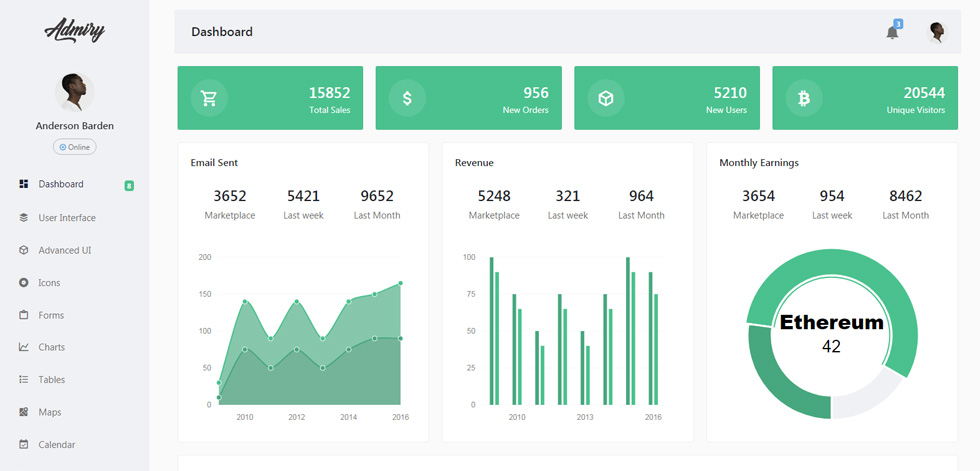Click the sidebar profile picture of Anderson Barden
Screen dimensions: 980x471
74,92
